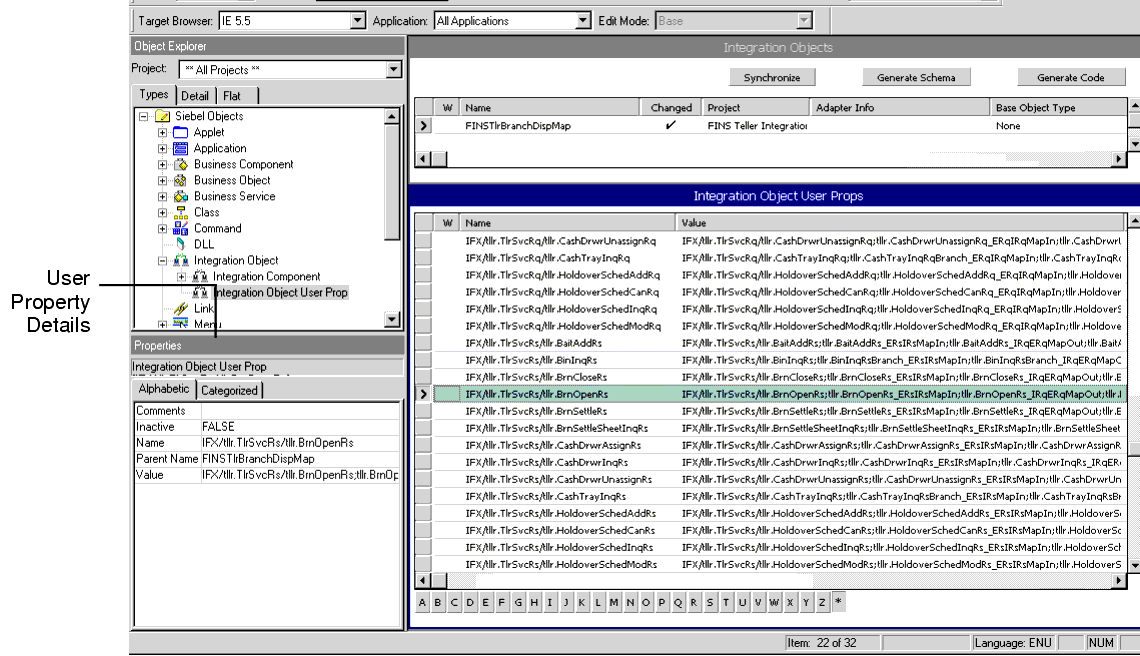Switch to the Detail tab
Screen dimensions: 1140x656
pos(195,96)
